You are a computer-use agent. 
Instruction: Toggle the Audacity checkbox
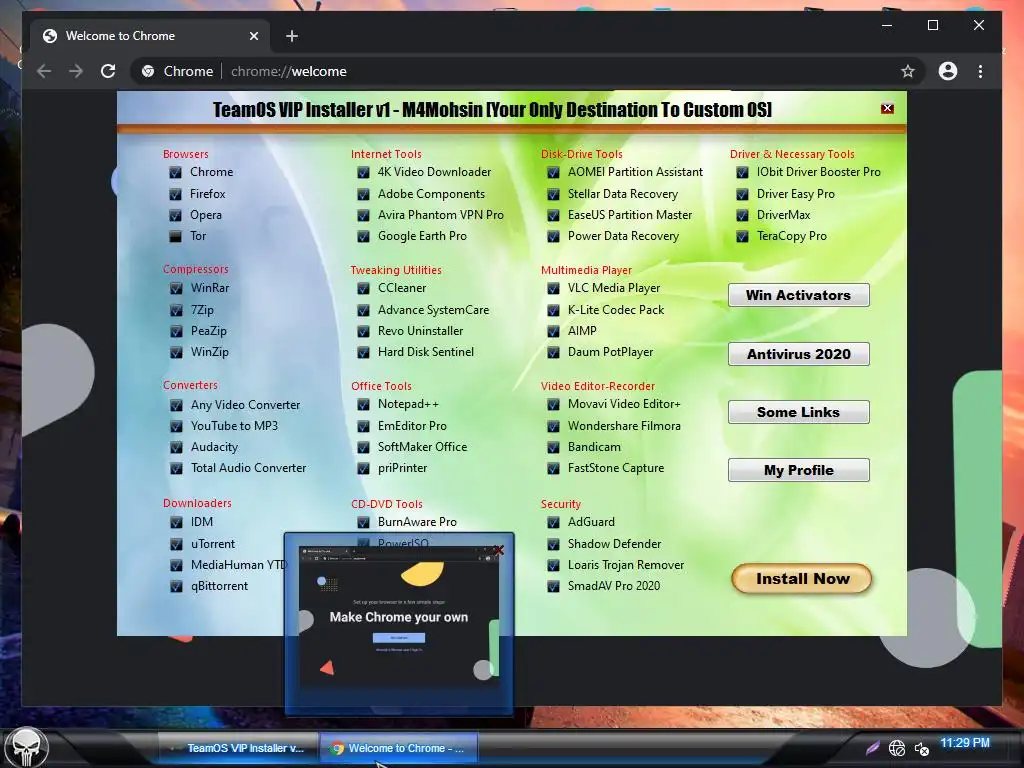pos(176,447)
